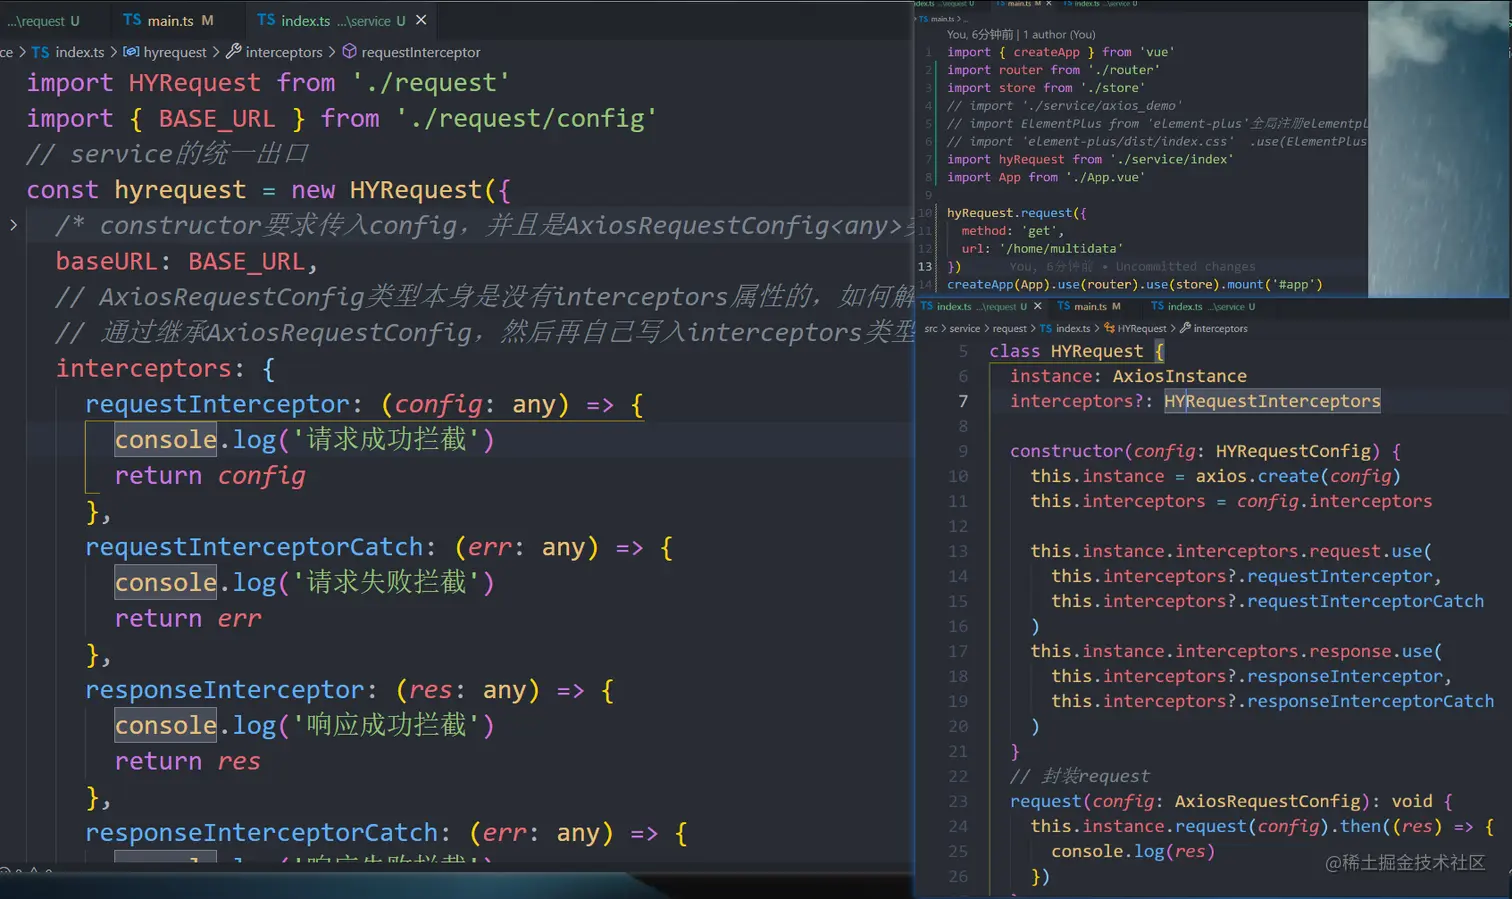The height and width of the screenshot is (899, 1512).
Task: Open the service breadcrumb dropdown
Action: click(x=964, y=329)
